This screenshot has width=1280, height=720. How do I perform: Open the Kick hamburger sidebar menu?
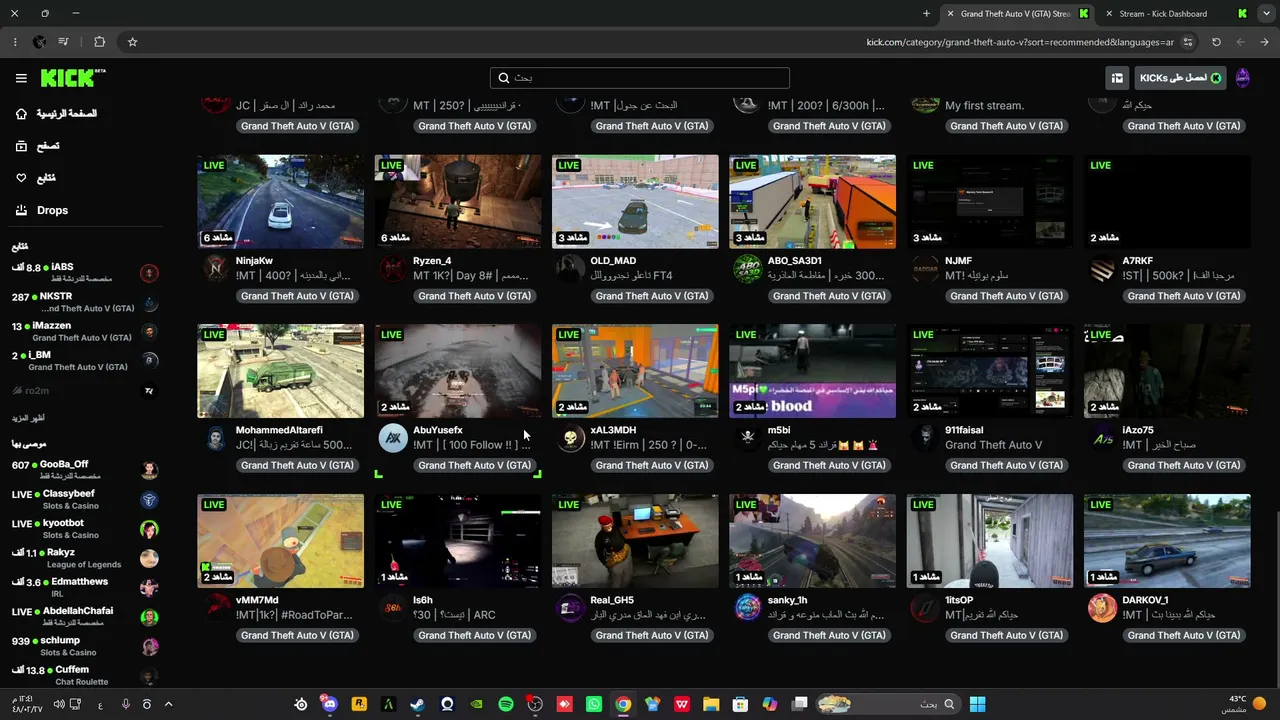click(x=21, y=78)
